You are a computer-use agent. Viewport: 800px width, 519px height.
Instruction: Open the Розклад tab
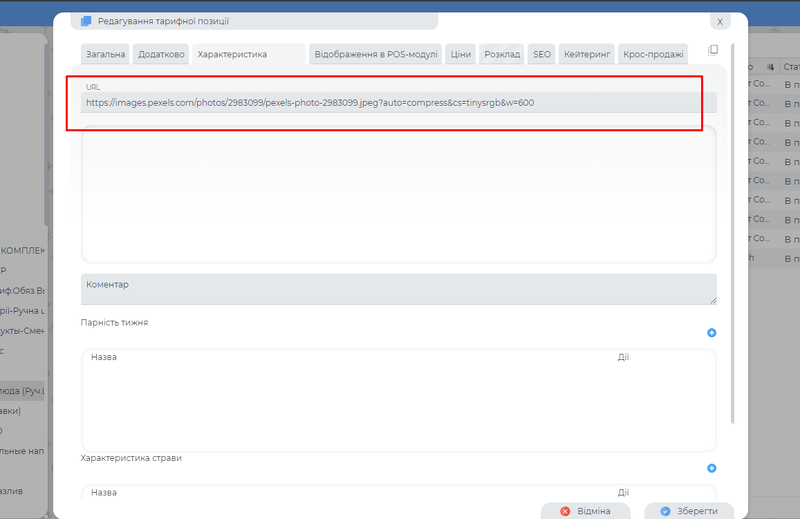[x=502, y=54]
